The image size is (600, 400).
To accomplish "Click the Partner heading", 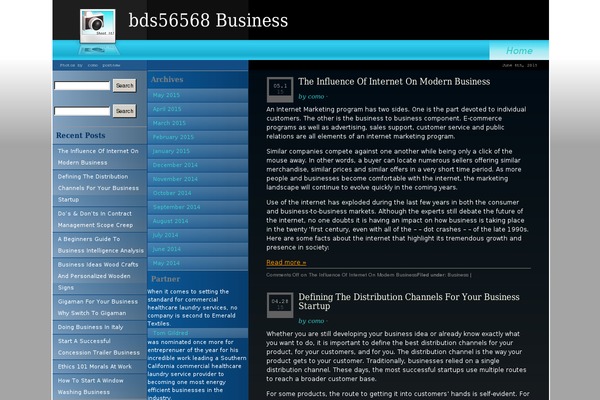I will tap(165, 279).
